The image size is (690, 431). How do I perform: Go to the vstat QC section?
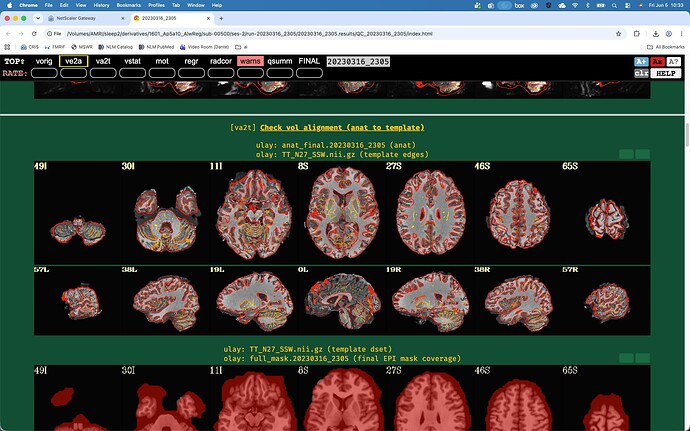tap(132, 61)
